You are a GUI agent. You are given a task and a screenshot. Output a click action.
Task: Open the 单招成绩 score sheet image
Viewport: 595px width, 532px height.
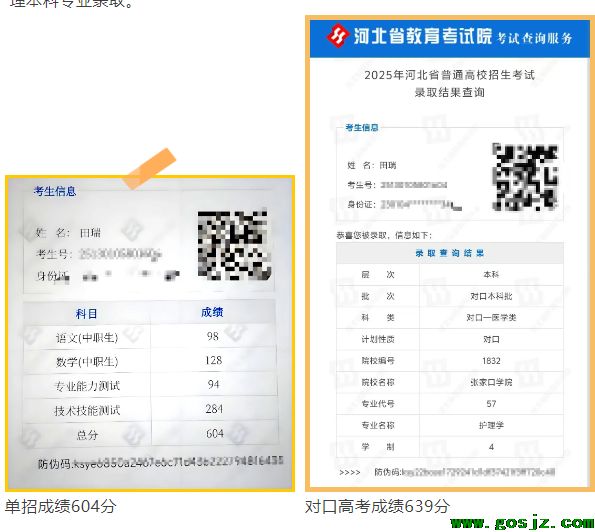pos(150,333)
